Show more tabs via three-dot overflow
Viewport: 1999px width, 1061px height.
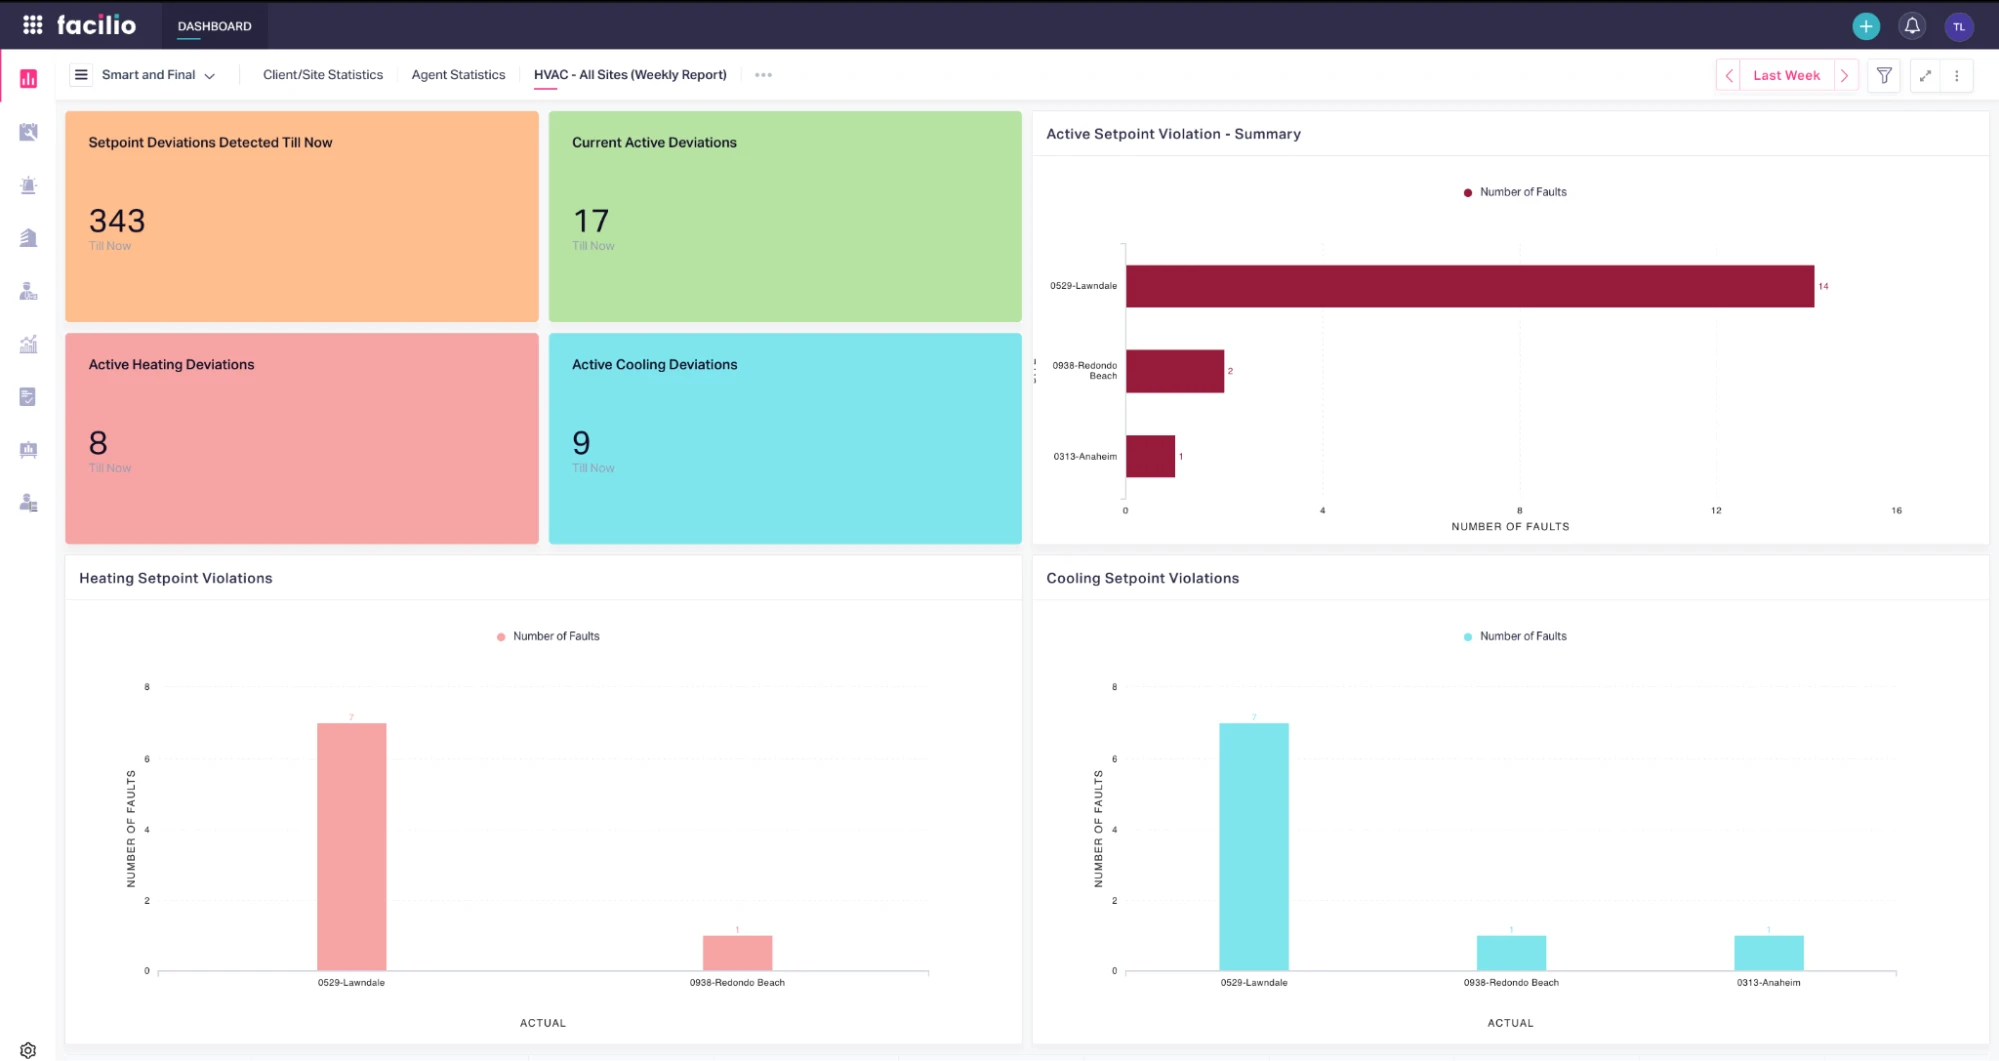[763, 75]
